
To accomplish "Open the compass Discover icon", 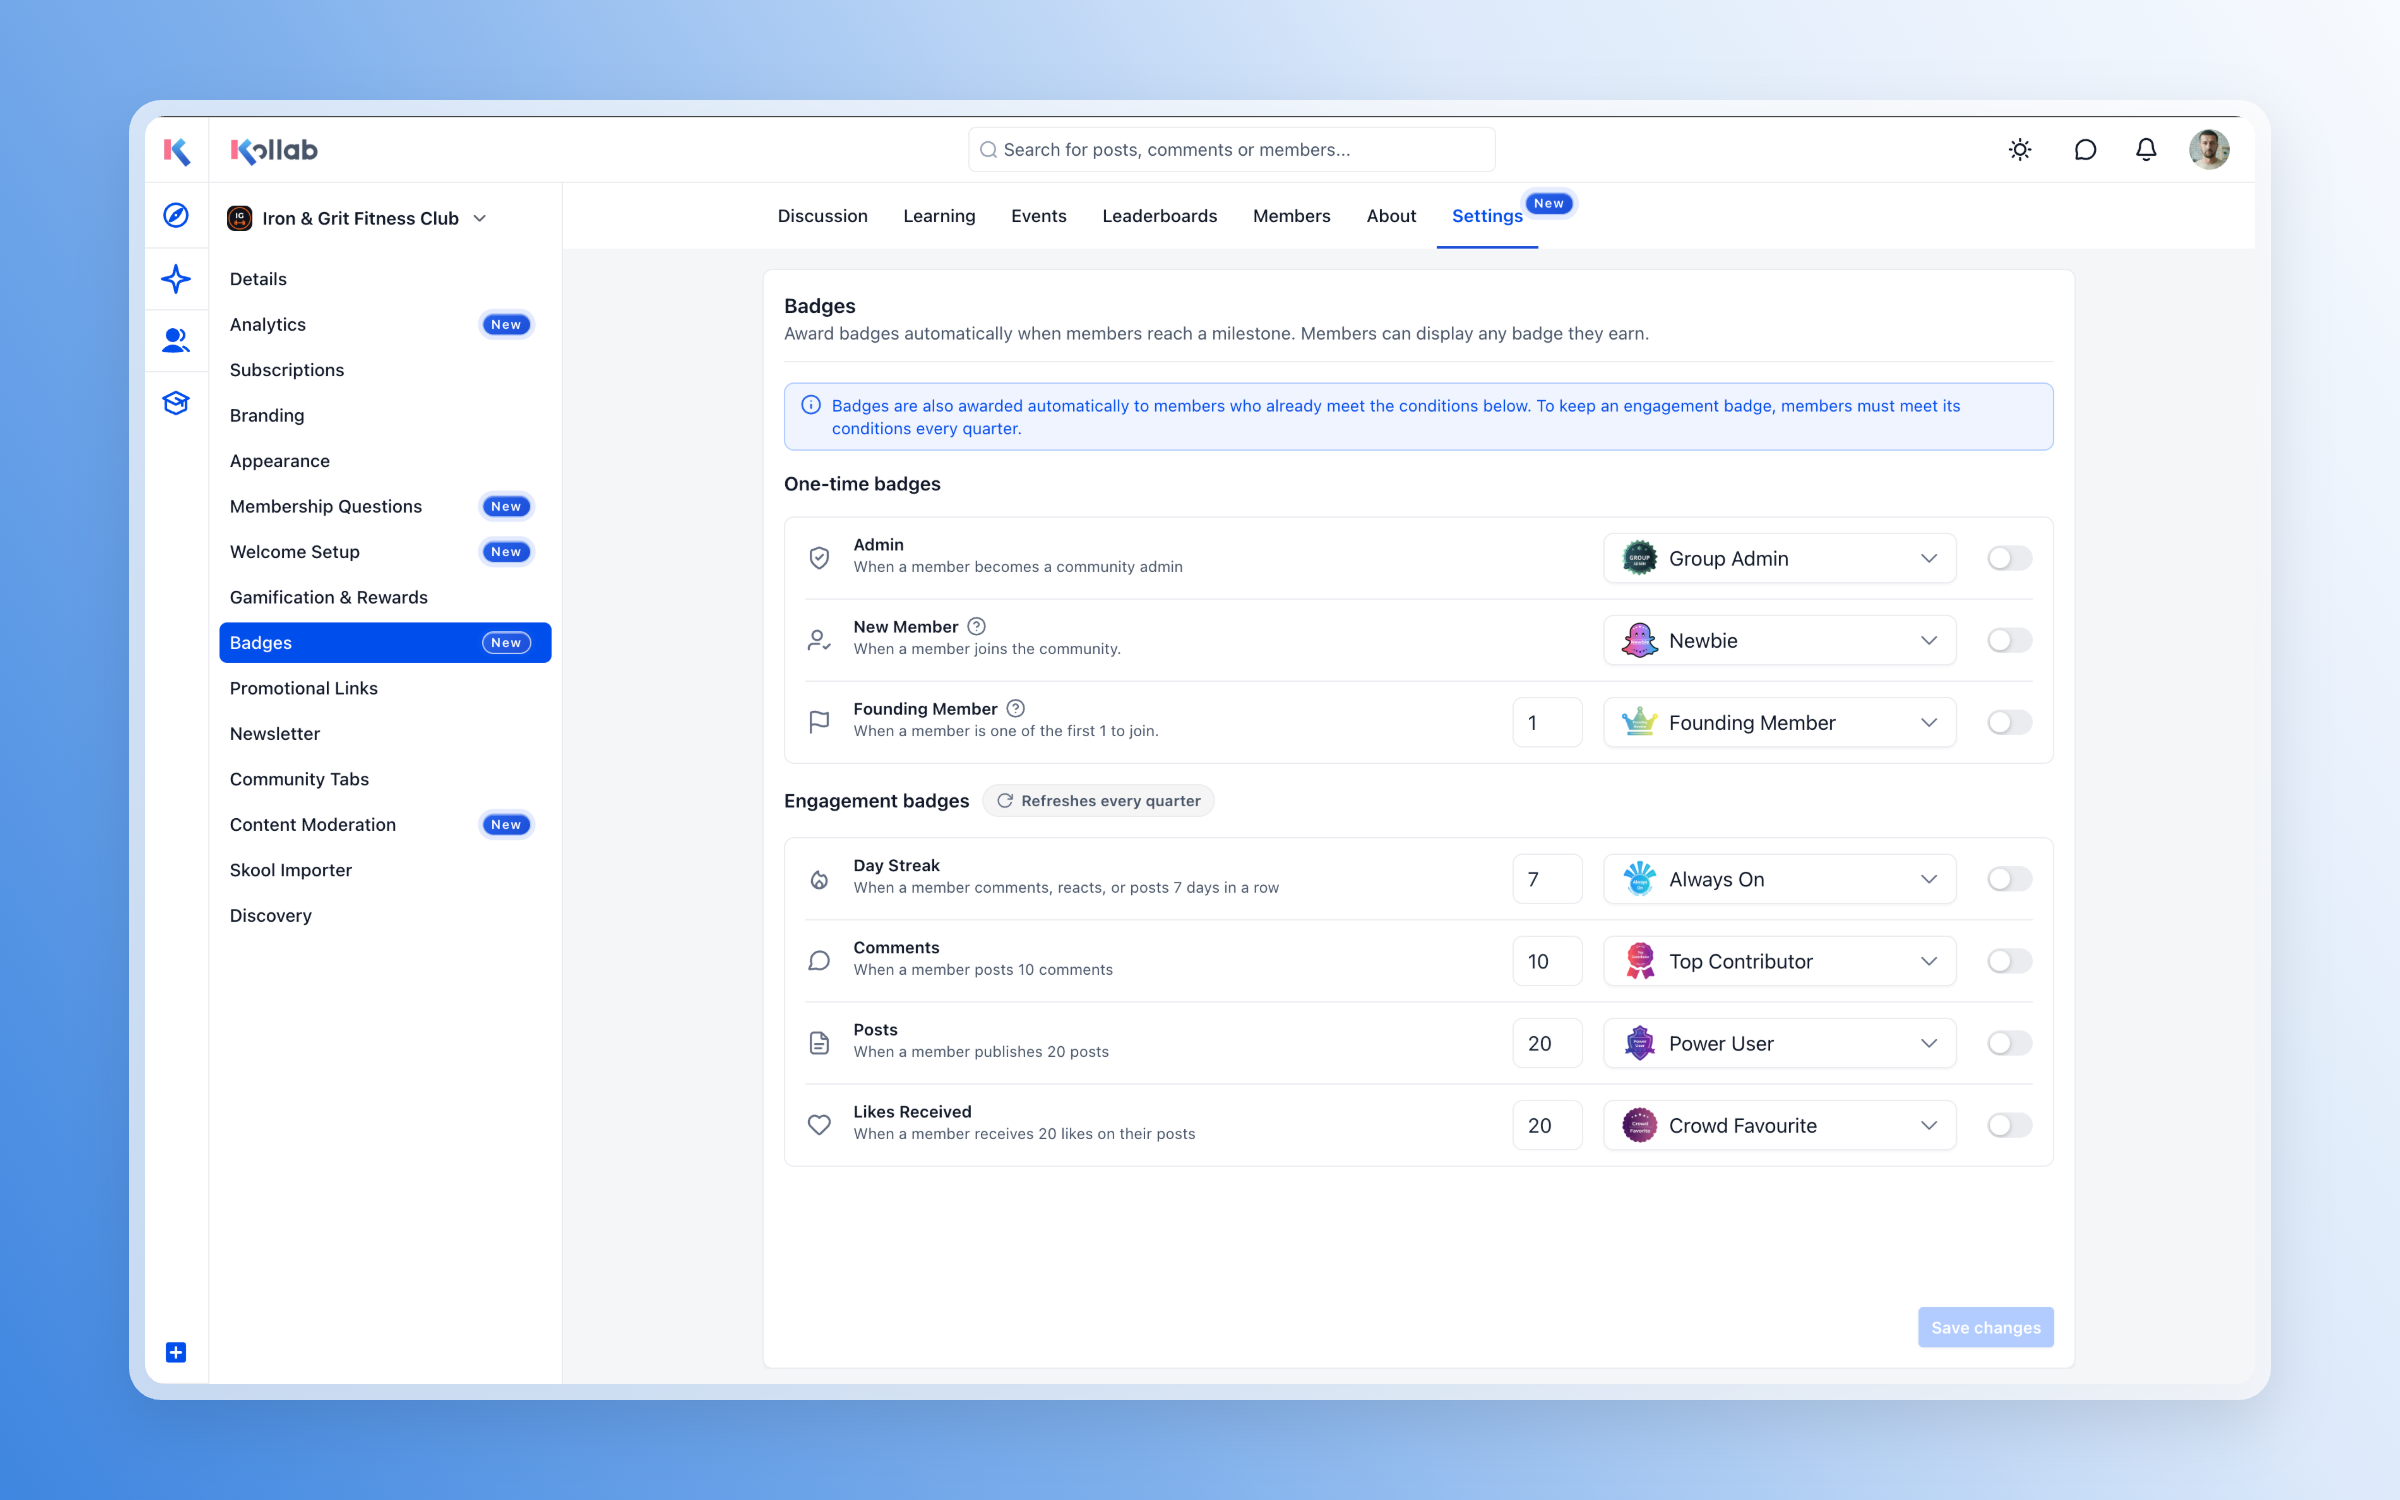I will (176, 215).
